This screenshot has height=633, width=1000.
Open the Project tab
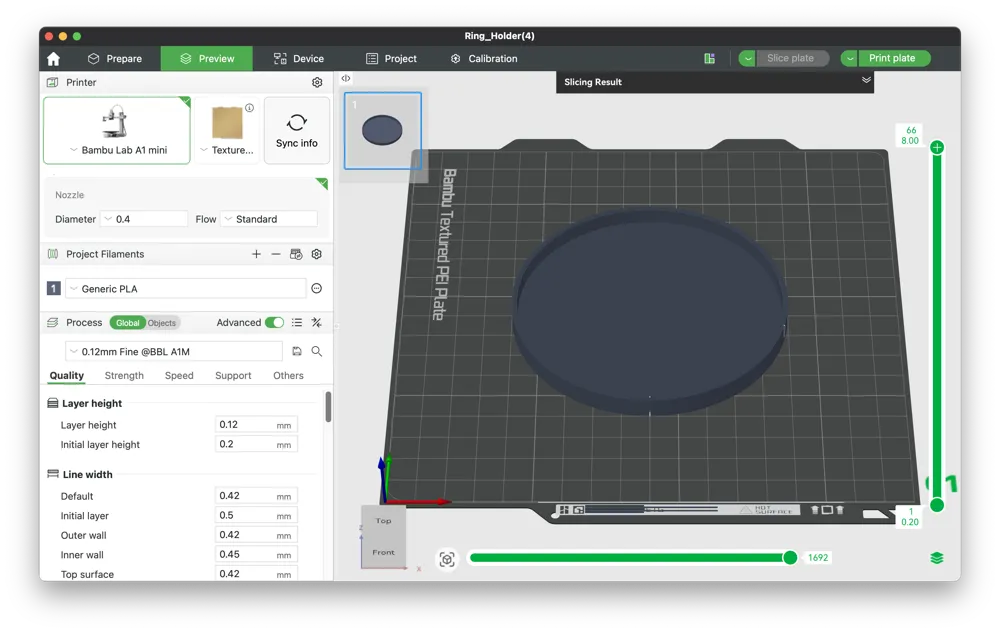click(391, 59)
